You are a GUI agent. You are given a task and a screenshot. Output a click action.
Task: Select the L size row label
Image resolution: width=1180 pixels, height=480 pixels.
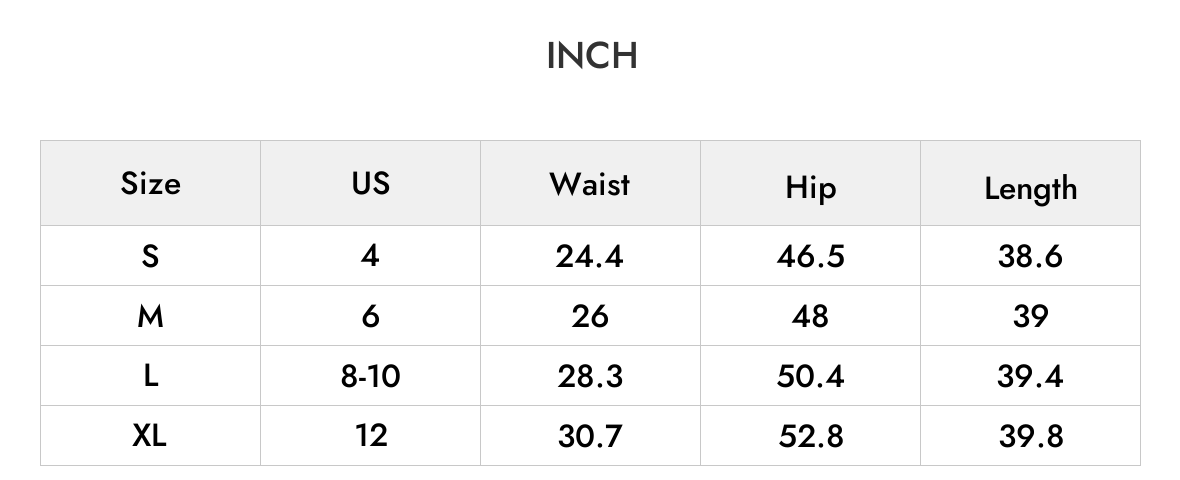tap(151, 375)
